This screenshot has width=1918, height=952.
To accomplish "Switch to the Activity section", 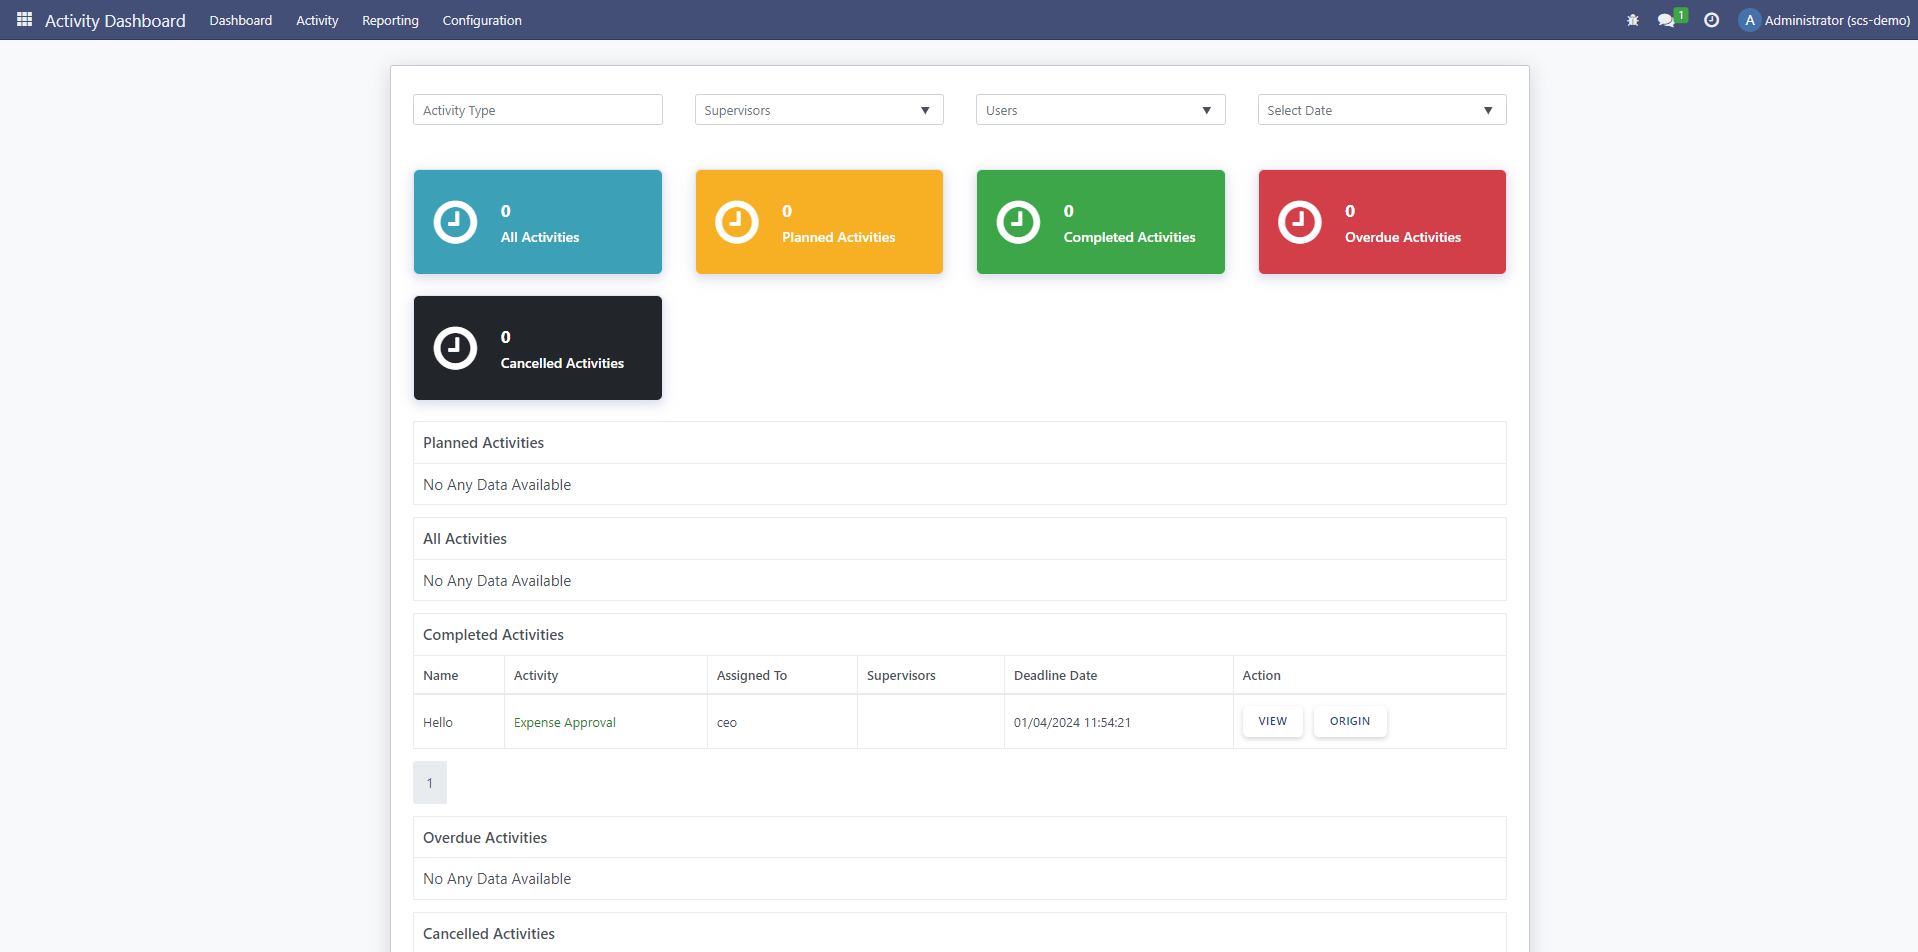I will [x=316, y=20].
